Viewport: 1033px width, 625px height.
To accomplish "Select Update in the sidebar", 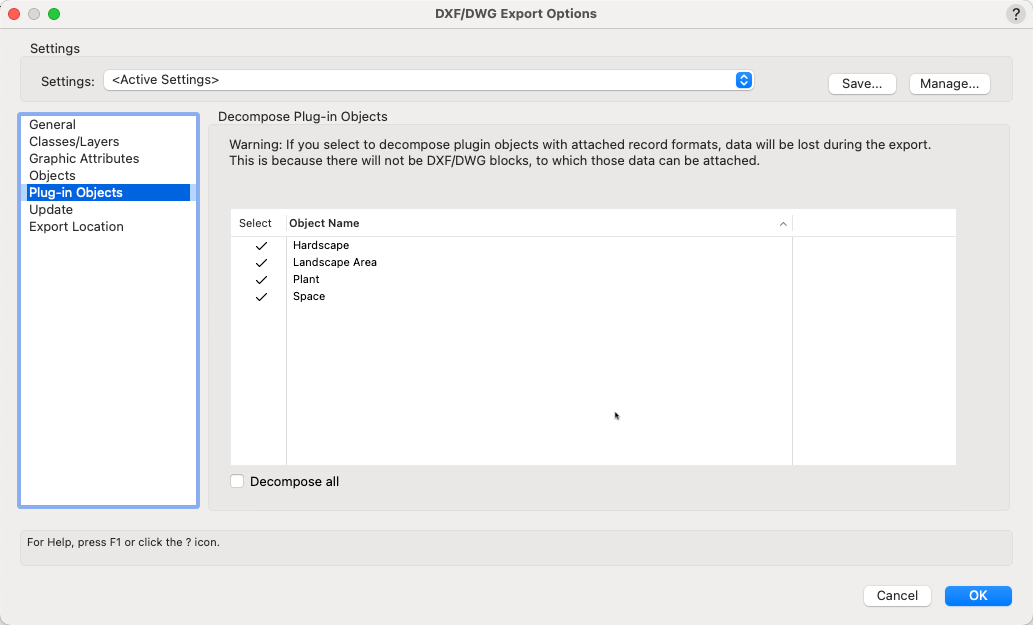I will 51,209.
